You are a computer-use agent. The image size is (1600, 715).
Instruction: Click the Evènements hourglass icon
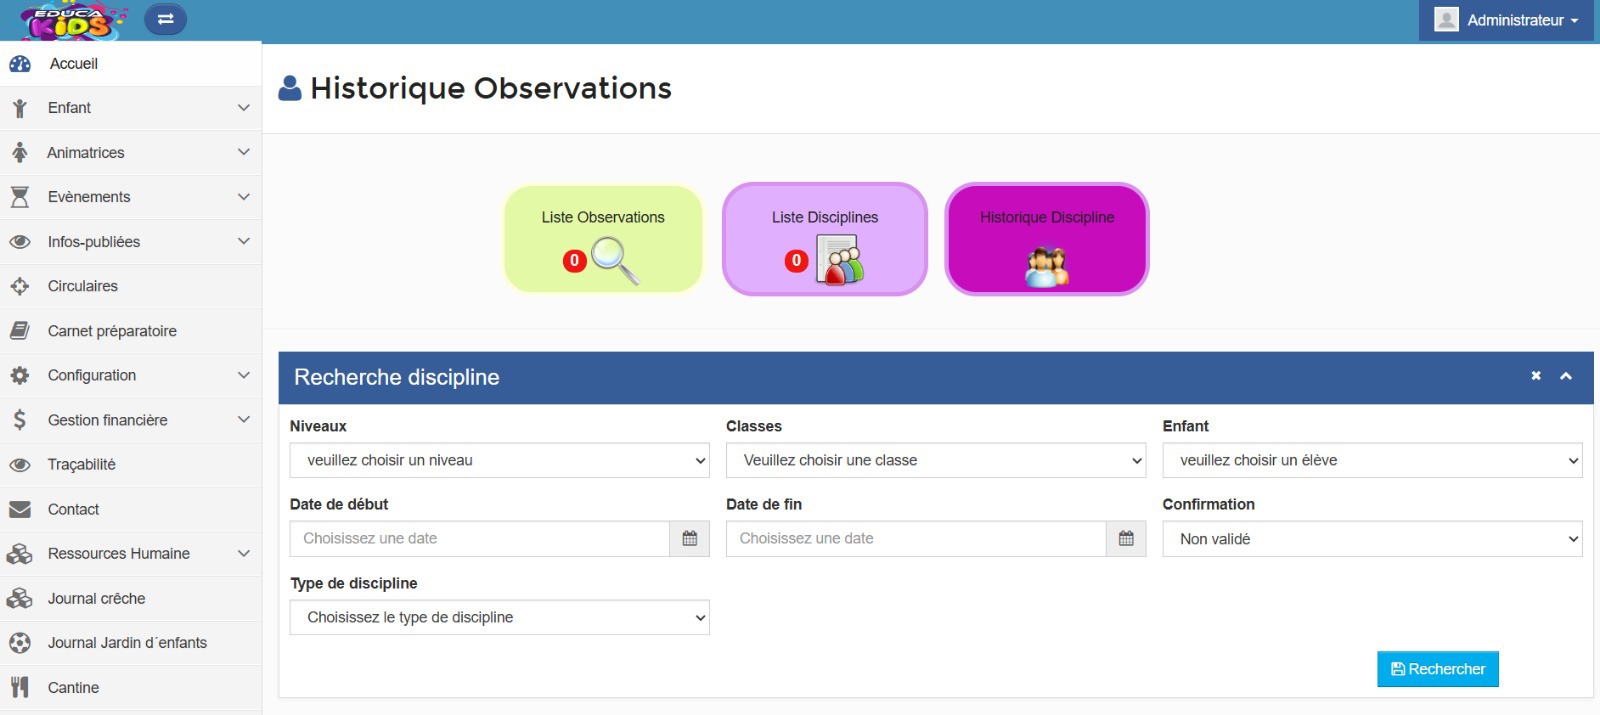point(20,197)
